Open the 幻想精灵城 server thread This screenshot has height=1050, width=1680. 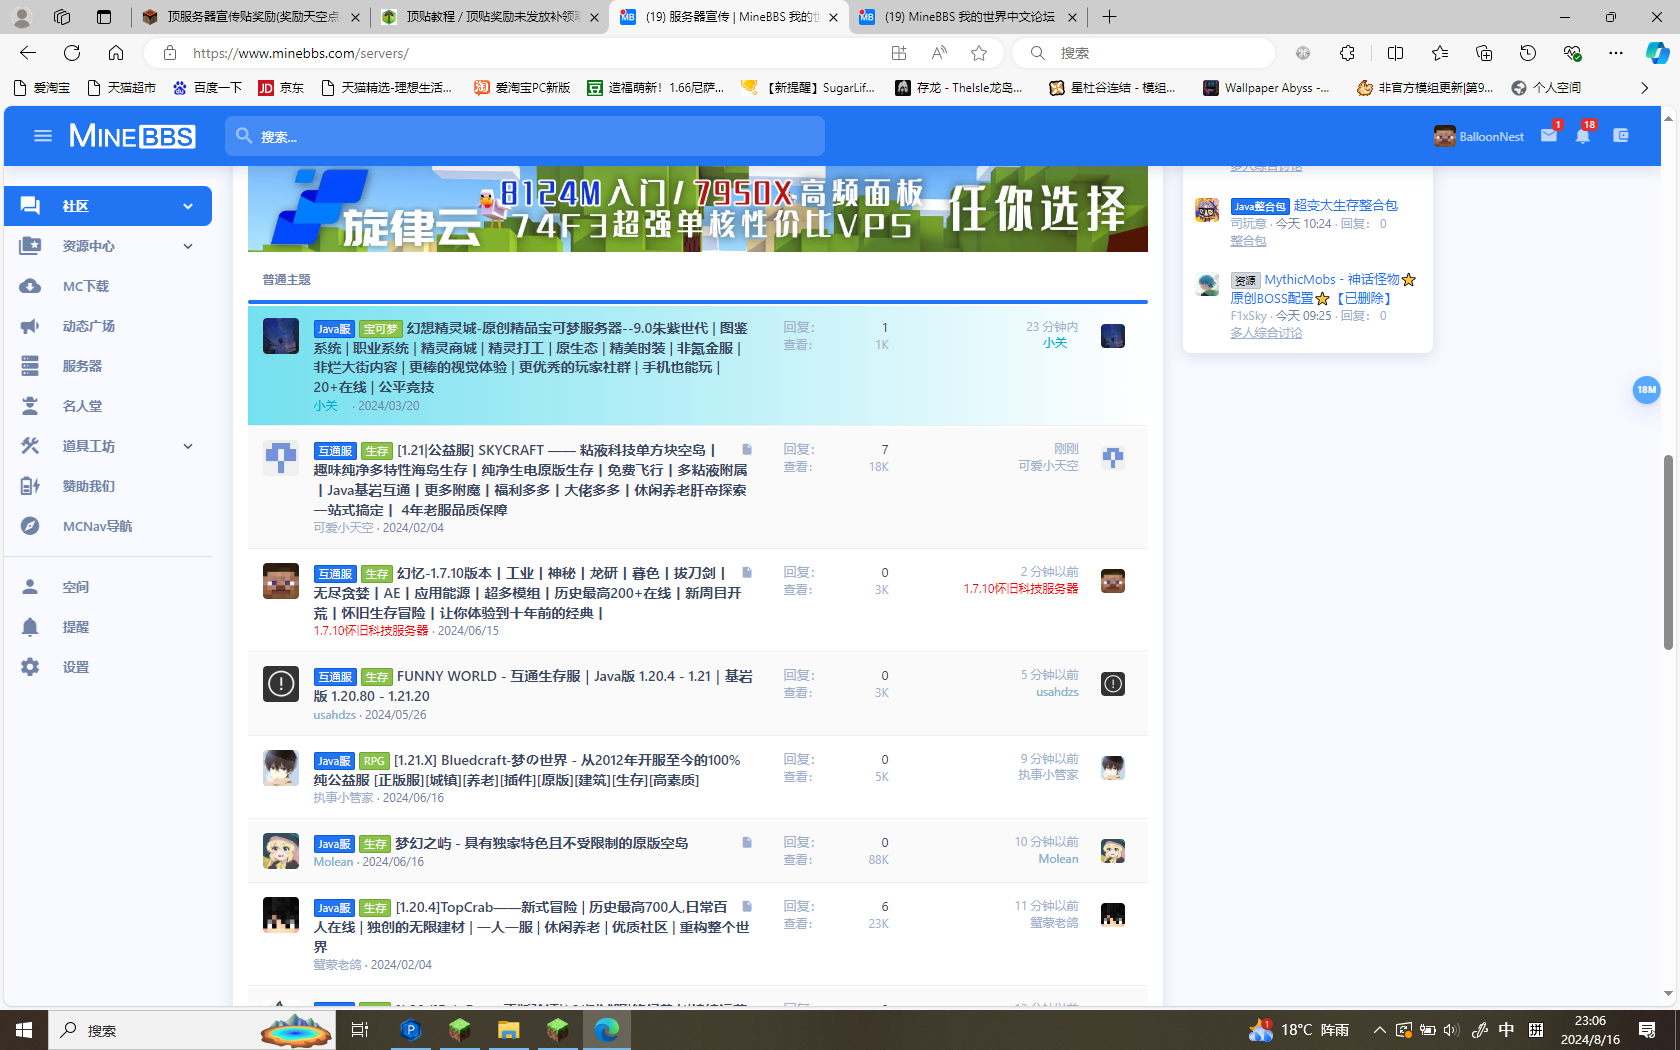(x=531, y=357)
